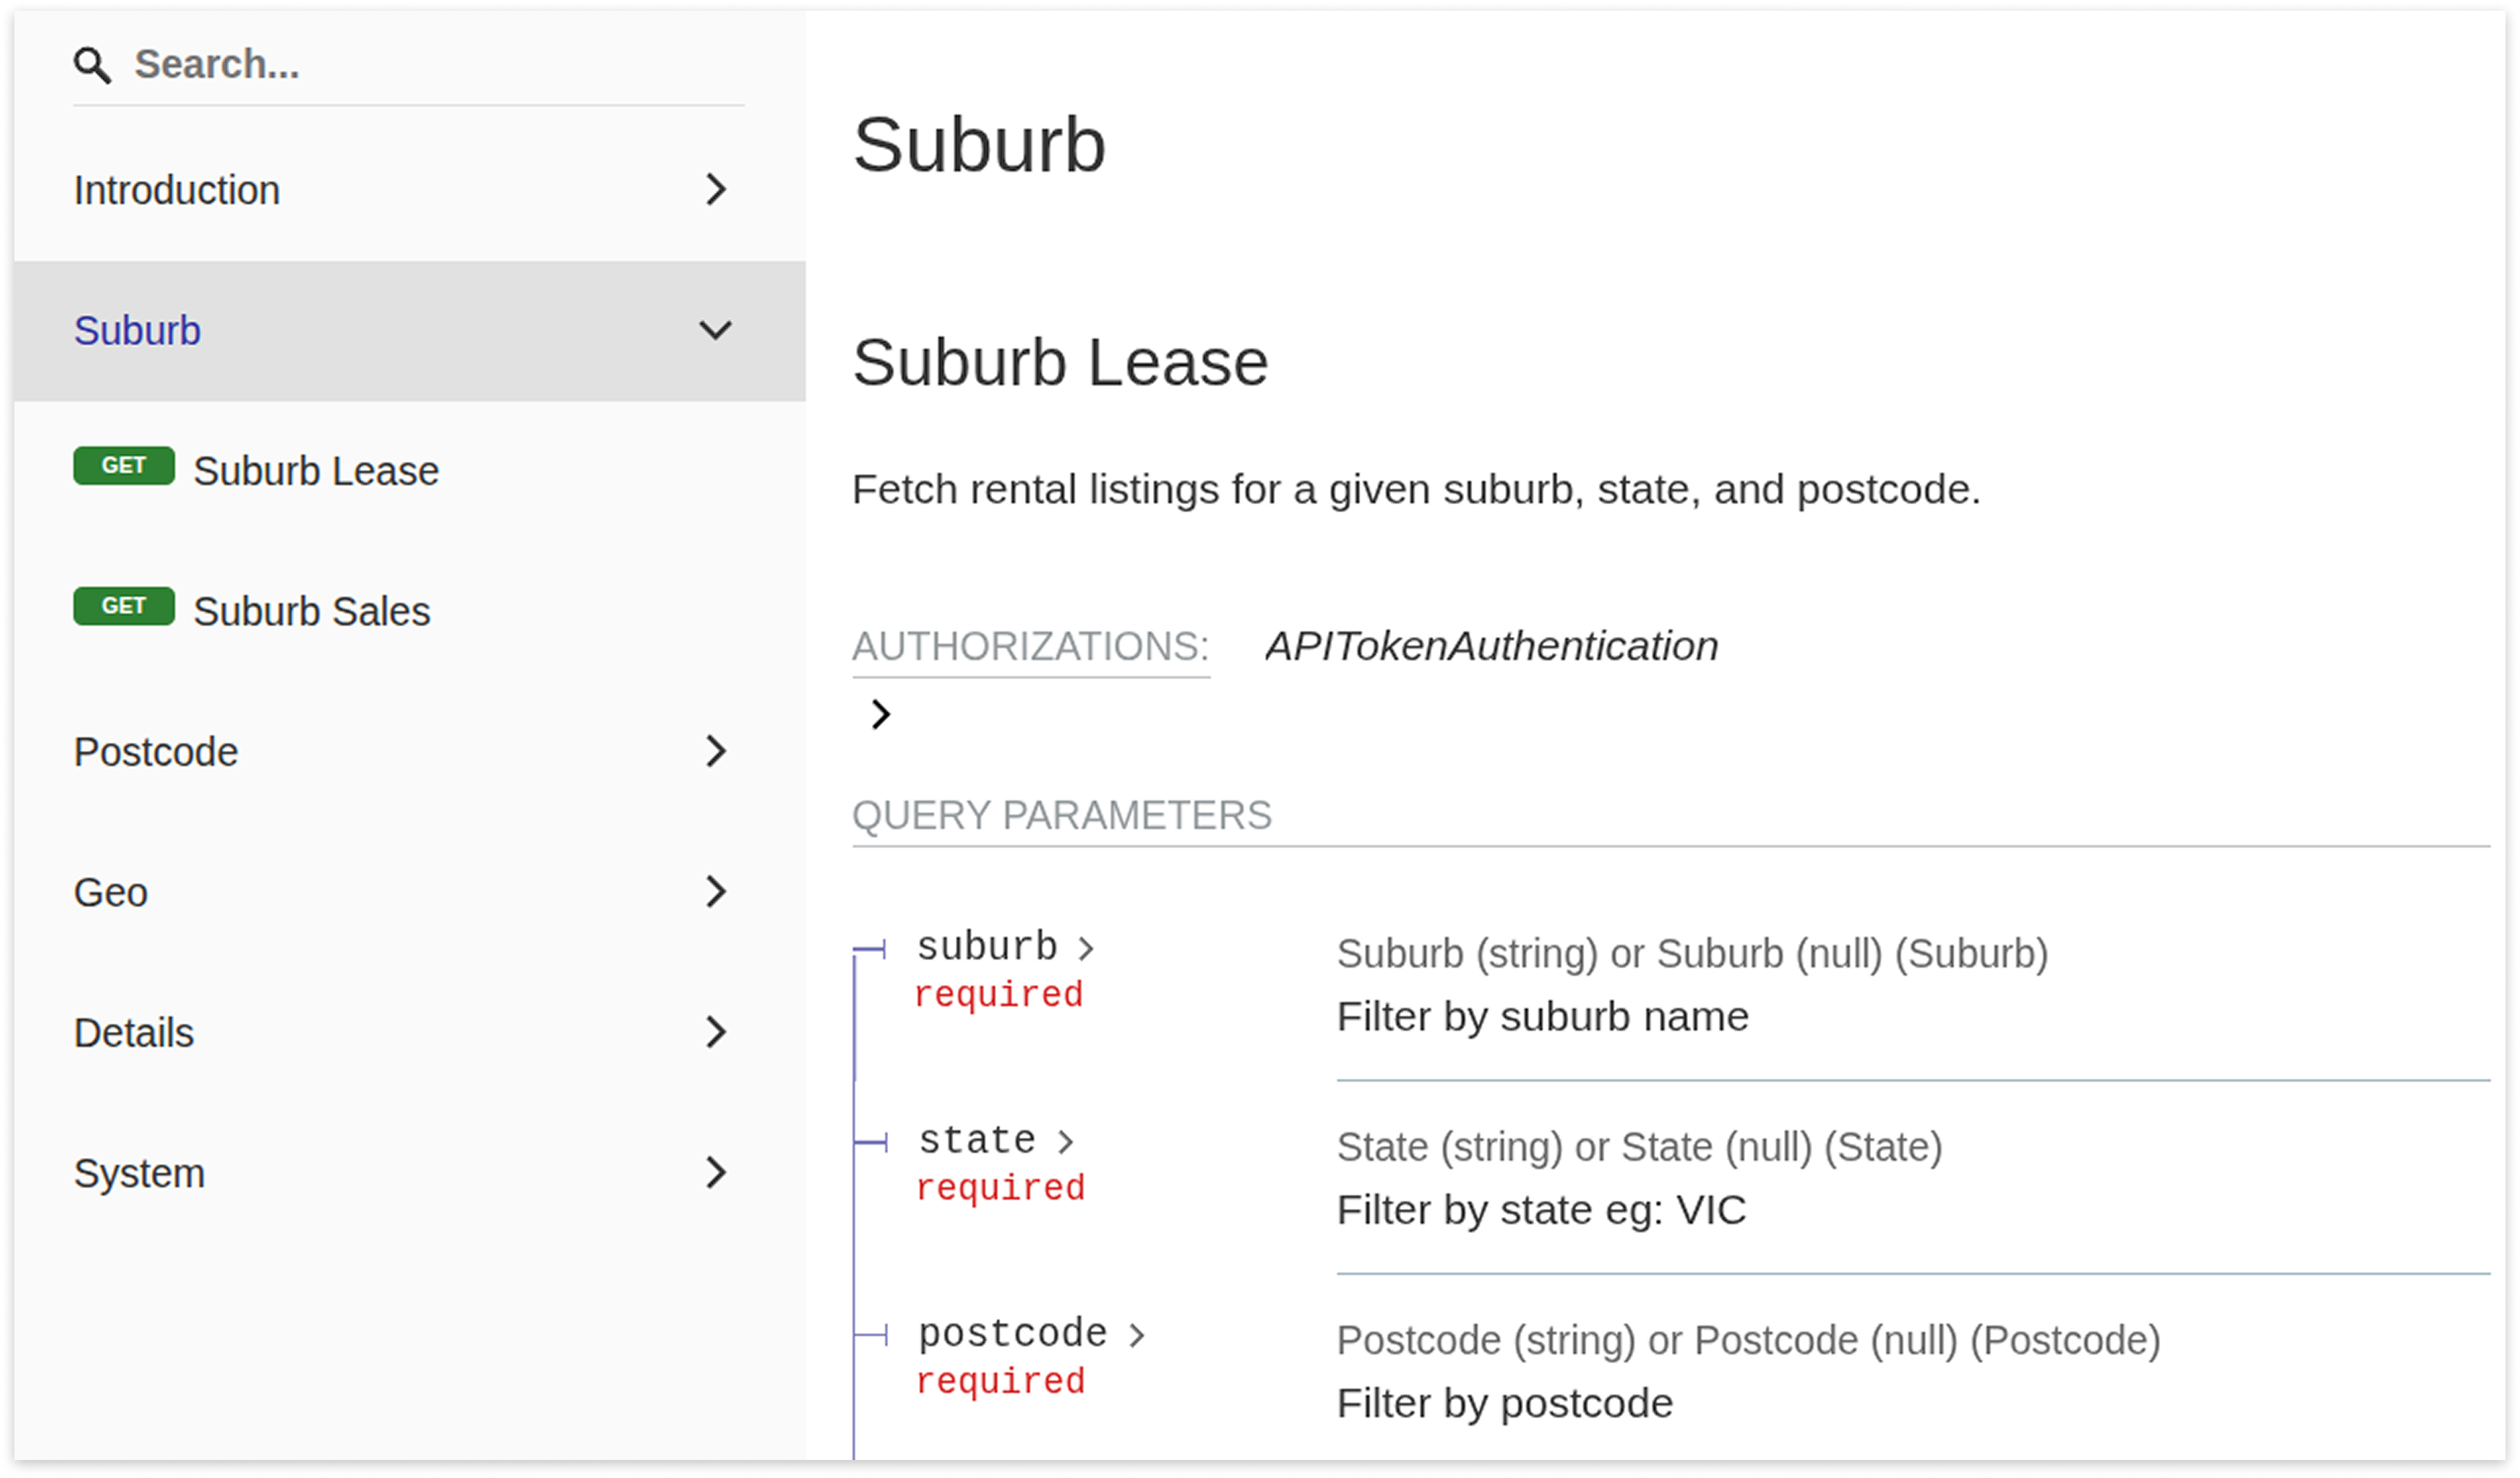Expand the System section arrow

715,1172
